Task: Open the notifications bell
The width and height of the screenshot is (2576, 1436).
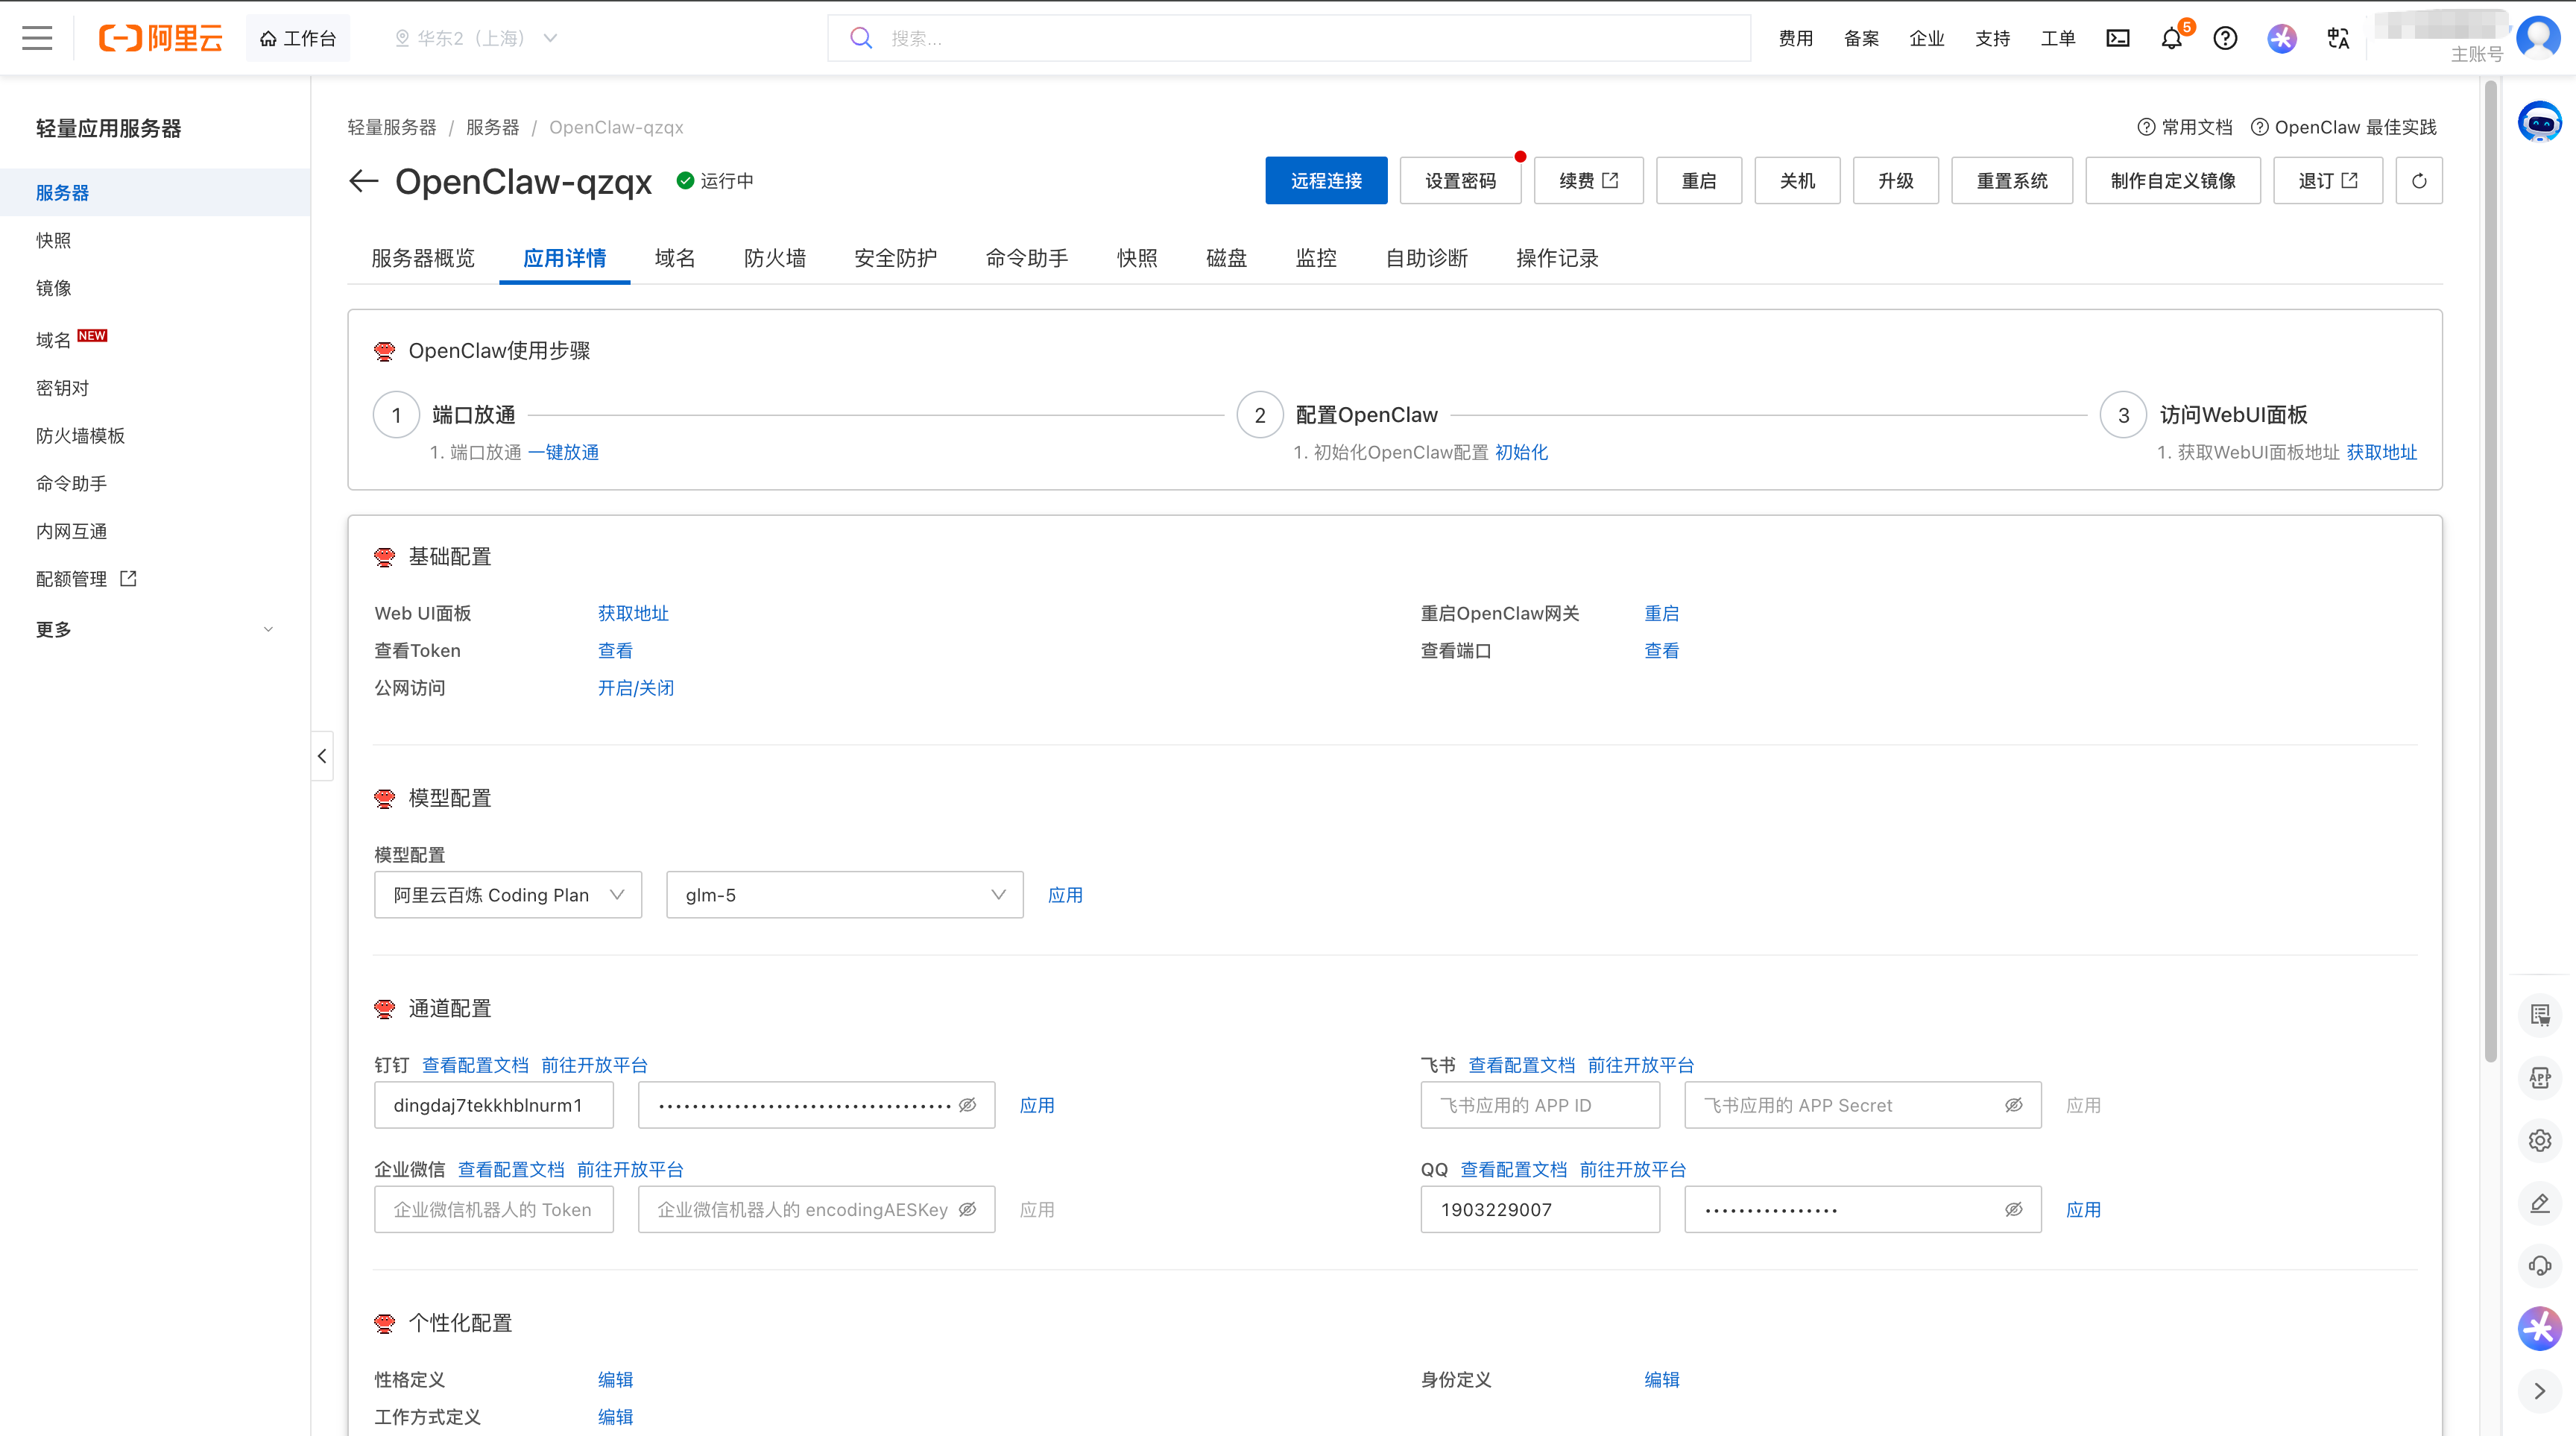Action: click(2171, 38)
